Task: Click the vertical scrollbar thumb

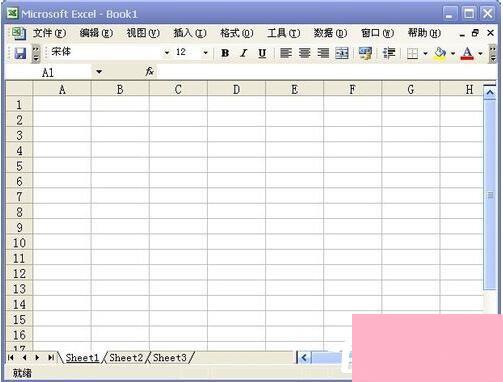Action: [x=490, y=195]
